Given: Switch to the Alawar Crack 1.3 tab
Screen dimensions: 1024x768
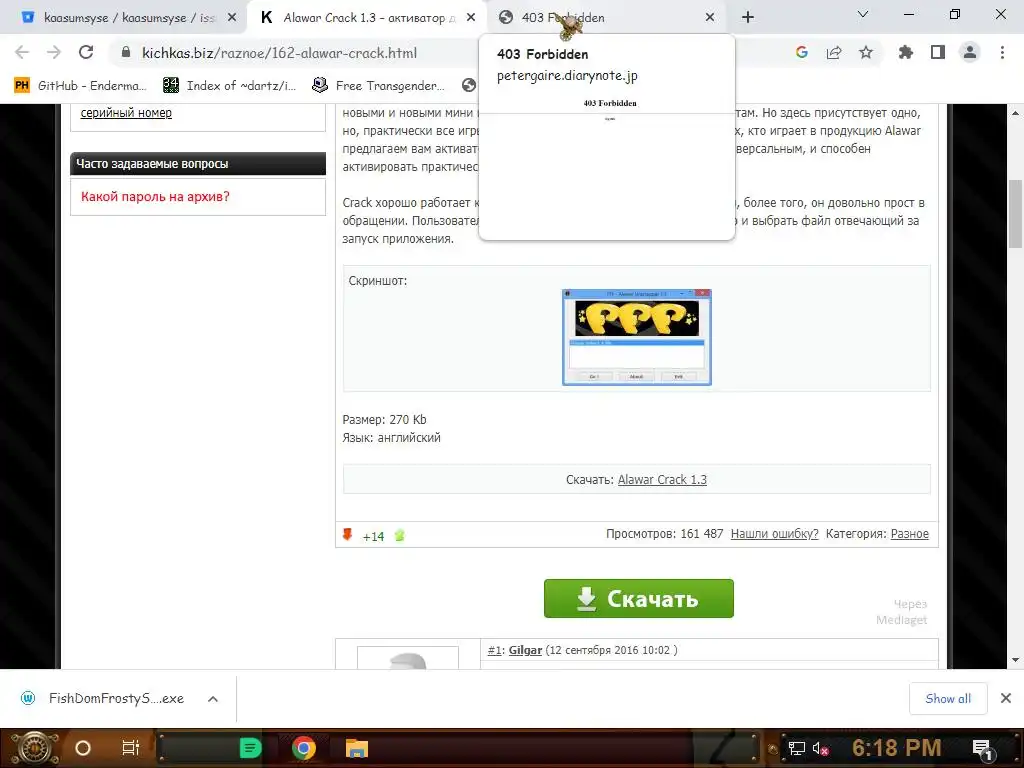Looking at the screenshot, I should pos(366,18).
